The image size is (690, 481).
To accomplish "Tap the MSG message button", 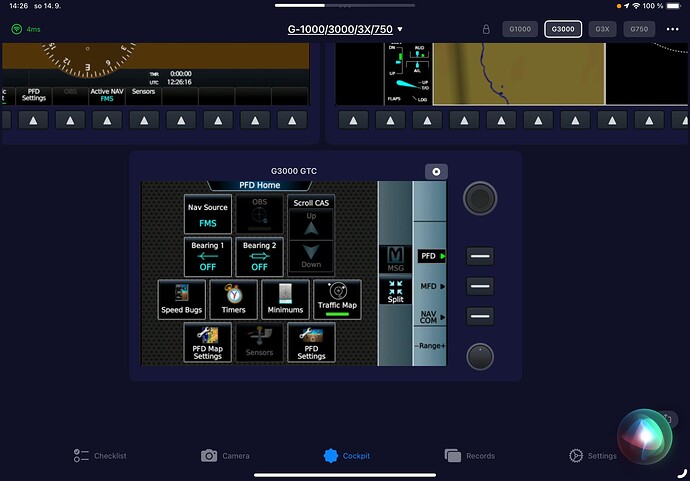I will pyautogui.click(x=395, y=259).
